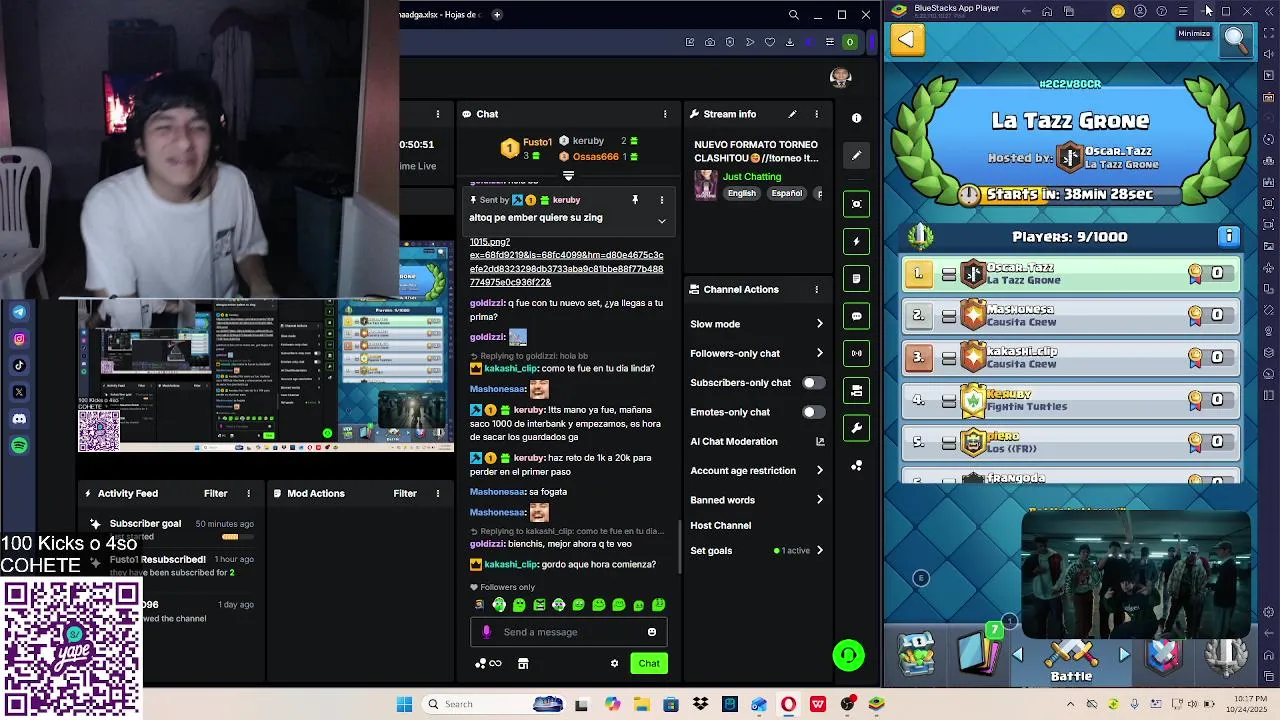Open Dropbox from the taskbar
This screenshot has height=720, width=1280.
(x=700, y=704)
